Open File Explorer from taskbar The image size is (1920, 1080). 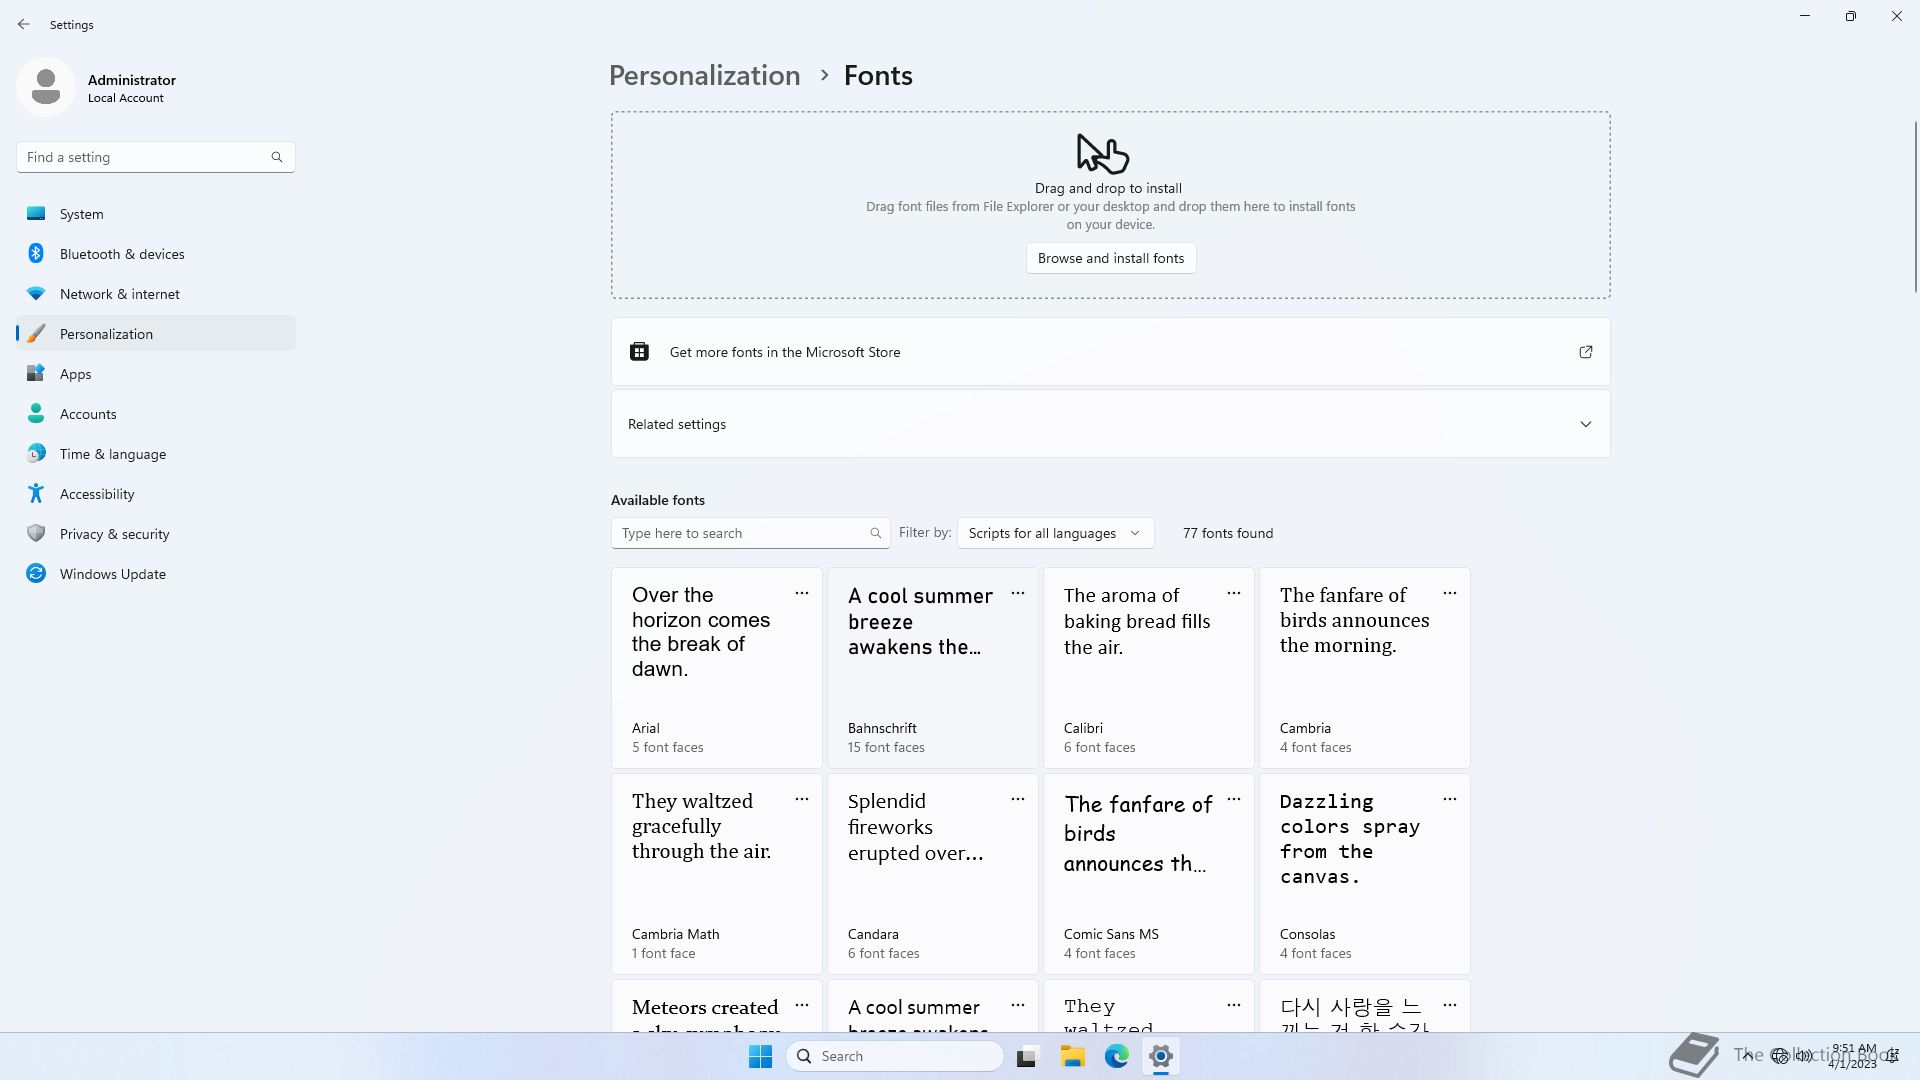coord(1072,1056)
